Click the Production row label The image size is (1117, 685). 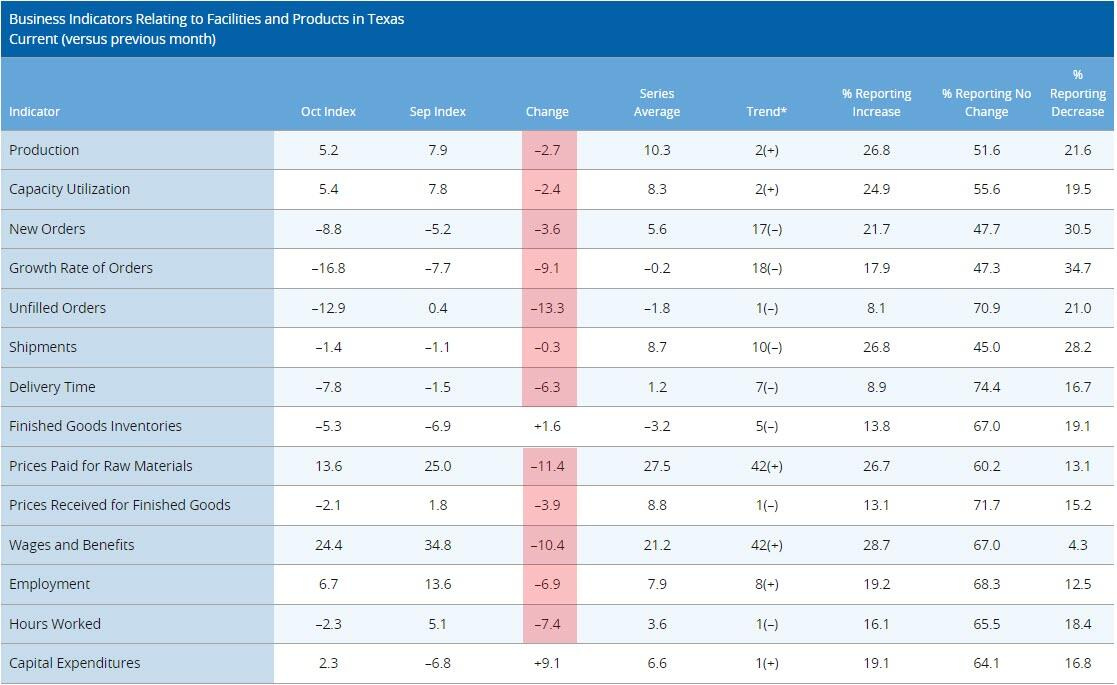click(x=44, y=150)
